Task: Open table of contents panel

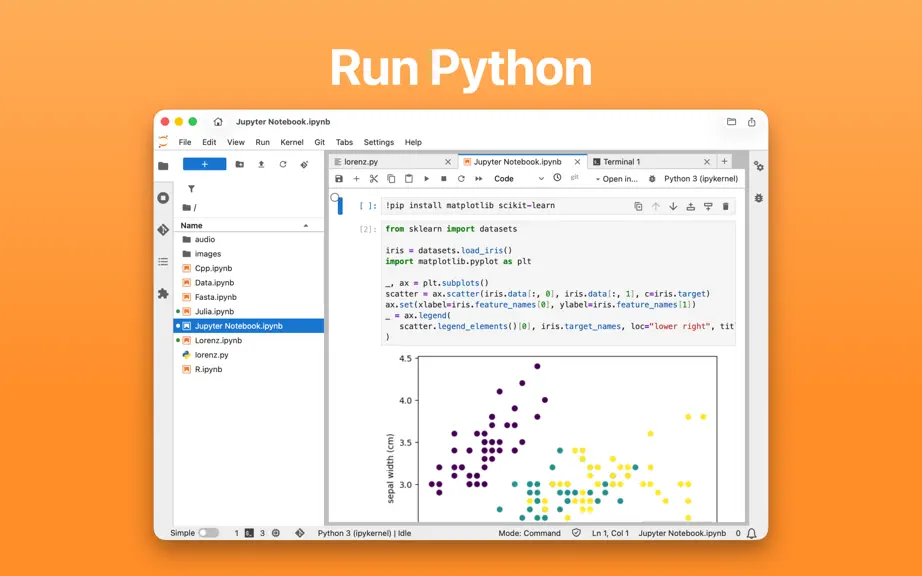Action: (163, 262)
